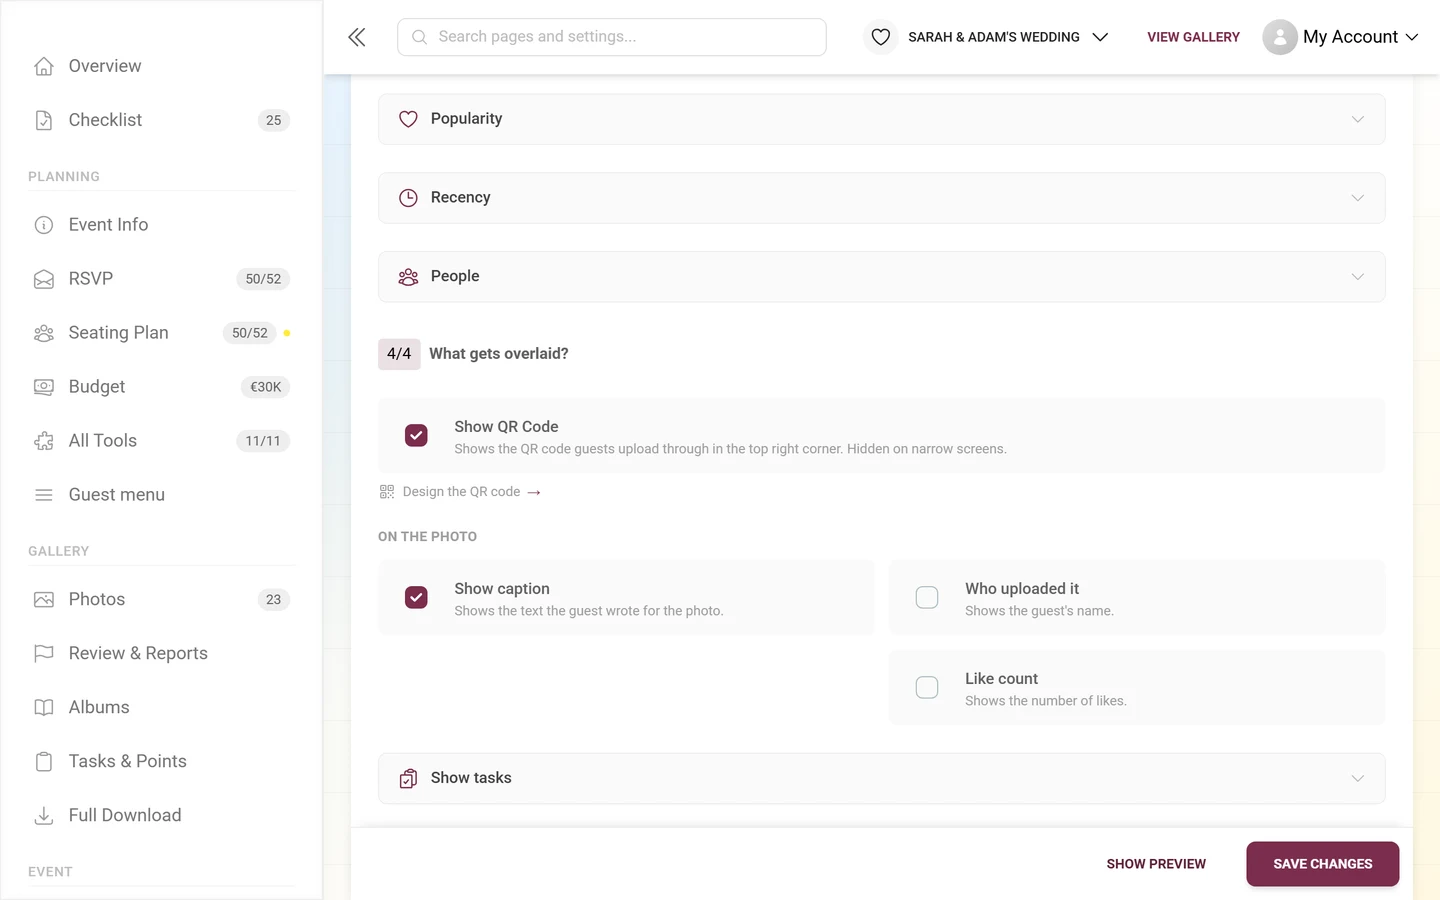The image size is (1440, 900).
Task: Click the Photos label in sidebar
Action: click(97, 600)
